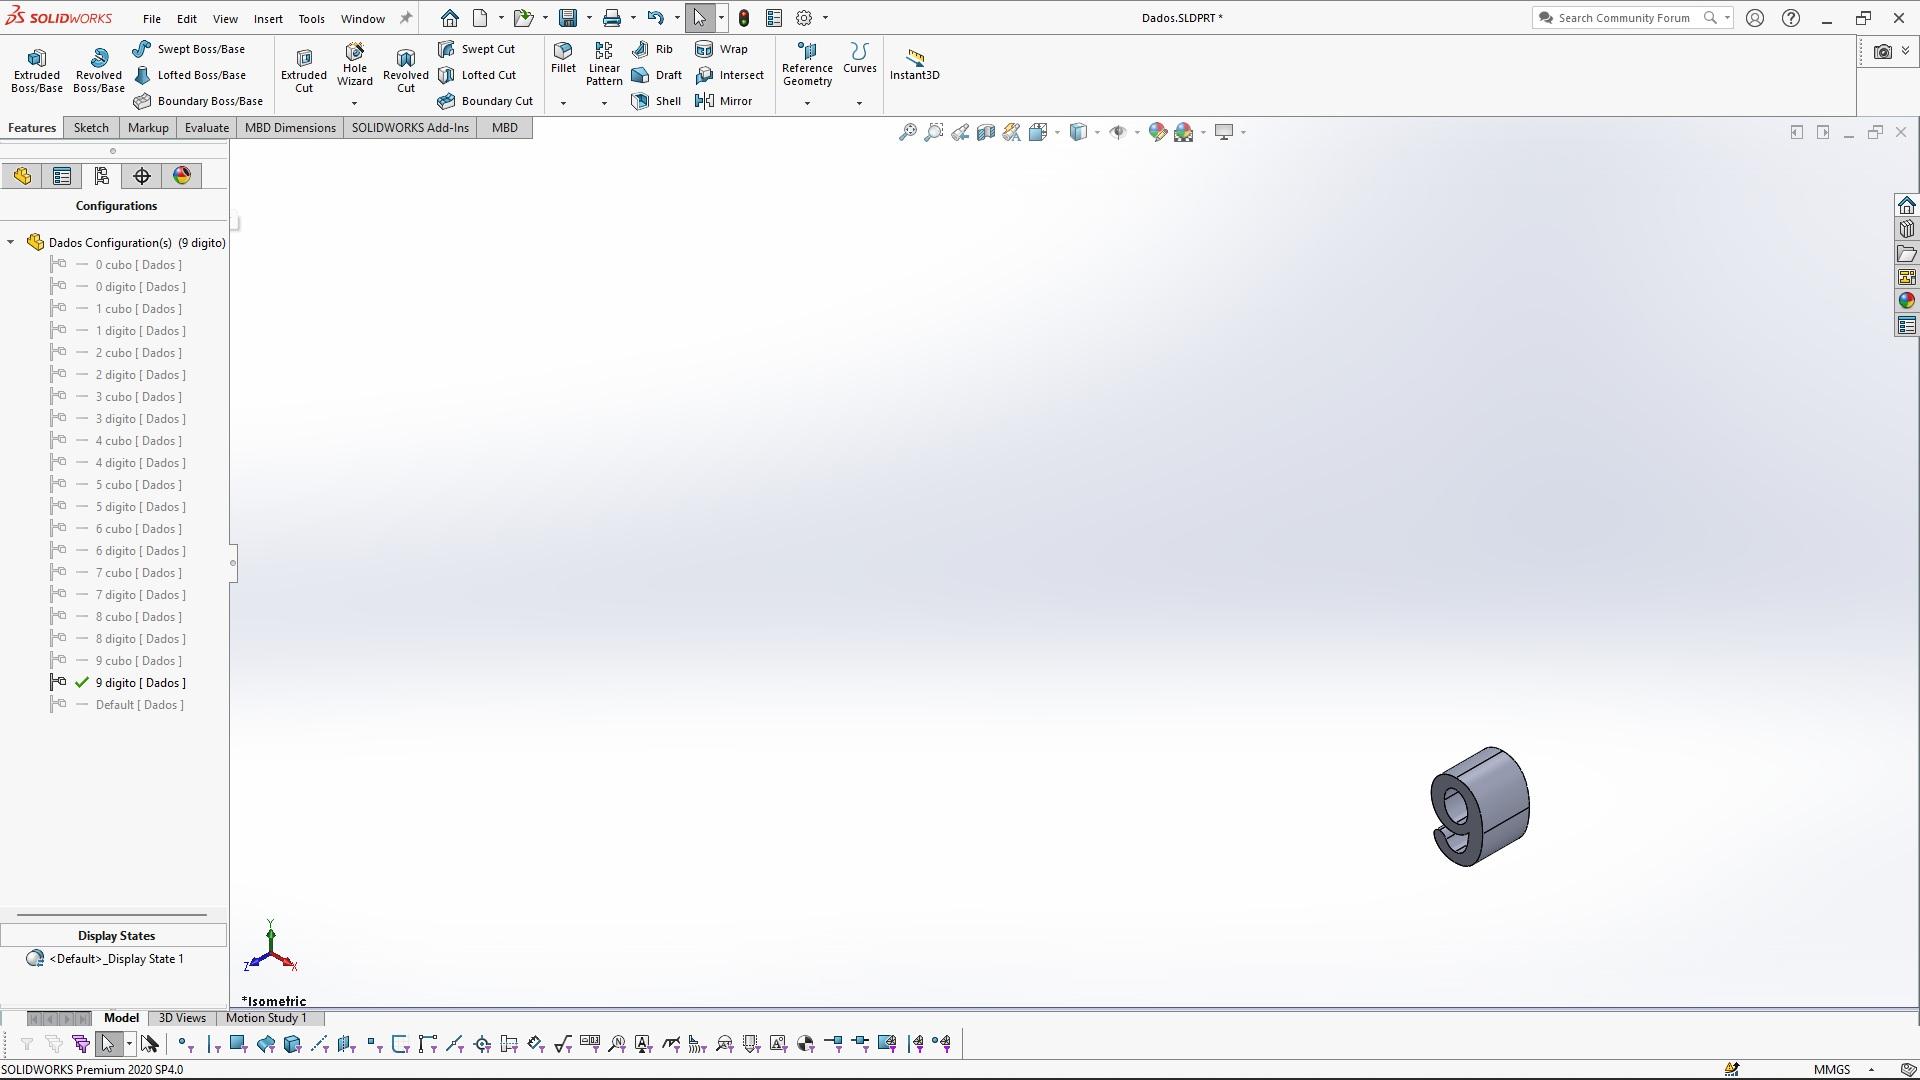Apply the Draft tool
Viewport: 1920px width, 1080px height.
tap(656, 75)
